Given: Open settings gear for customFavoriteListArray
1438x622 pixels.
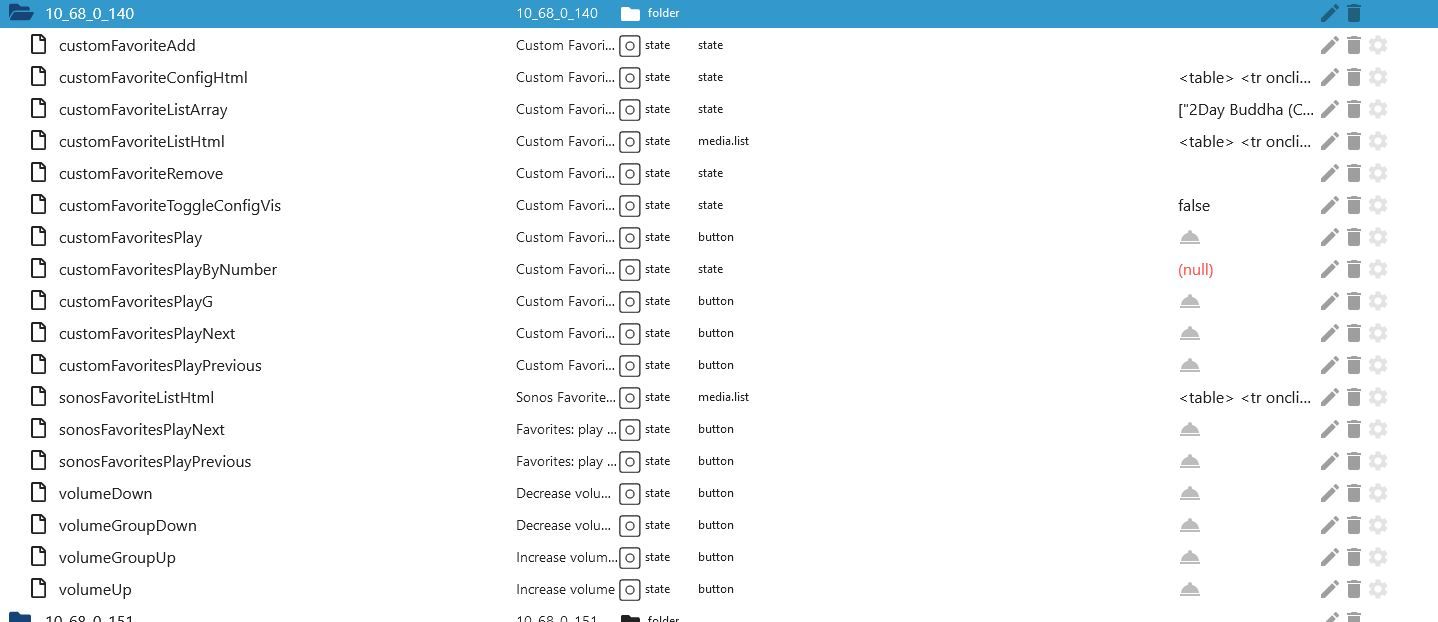Looking at the screenshot, I should pos(1378,109).
